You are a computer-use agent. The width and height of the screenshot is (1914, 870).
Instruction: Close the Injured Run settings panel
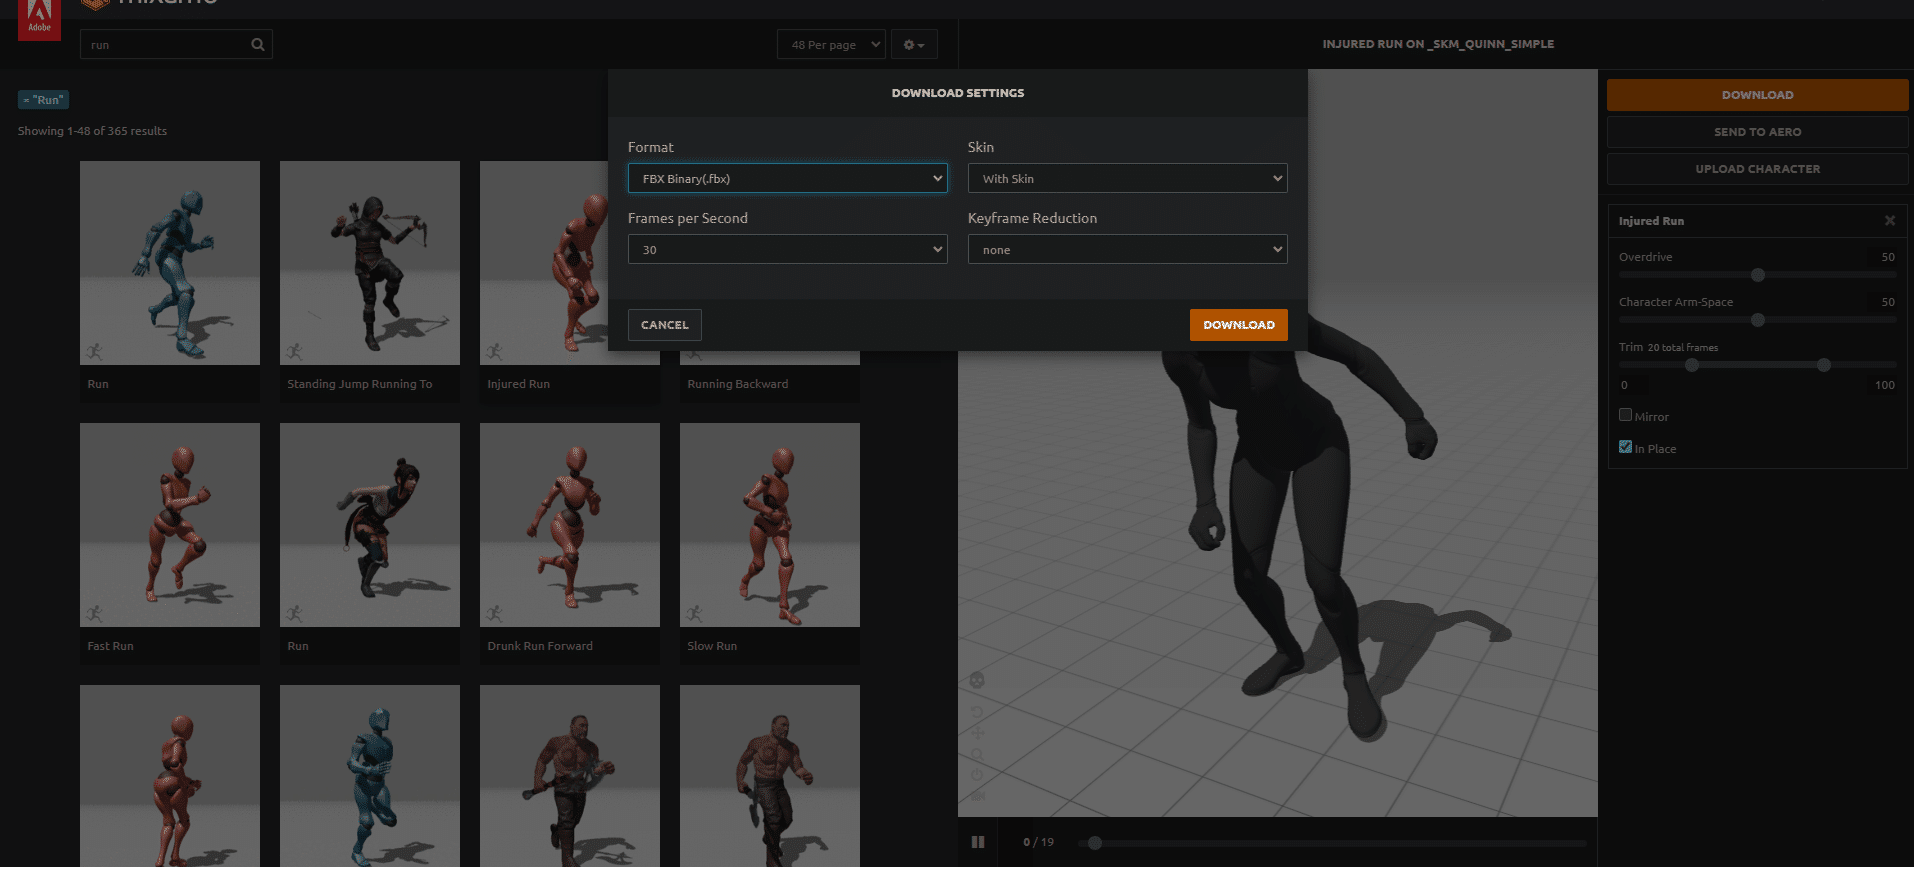coord(1890,220)
